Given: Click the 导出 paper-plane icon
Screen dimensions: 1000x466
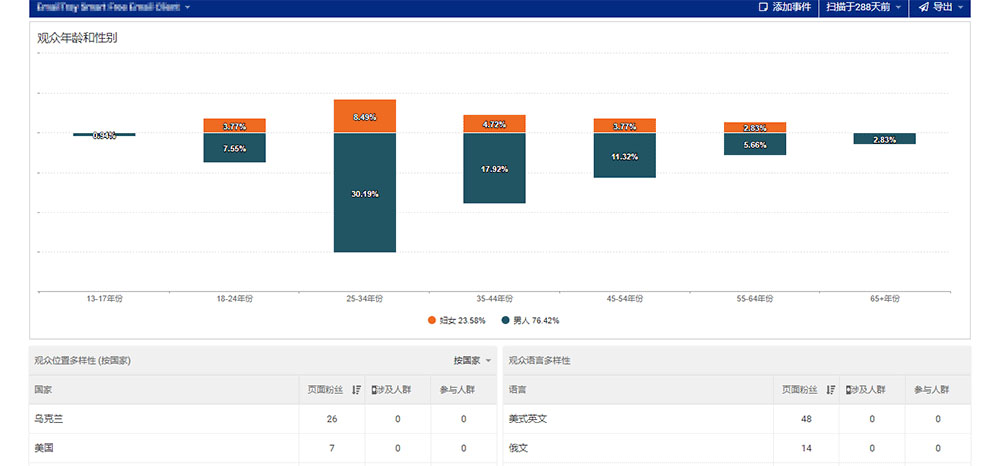Looking at the screenshot, I should tap(923, 7).
